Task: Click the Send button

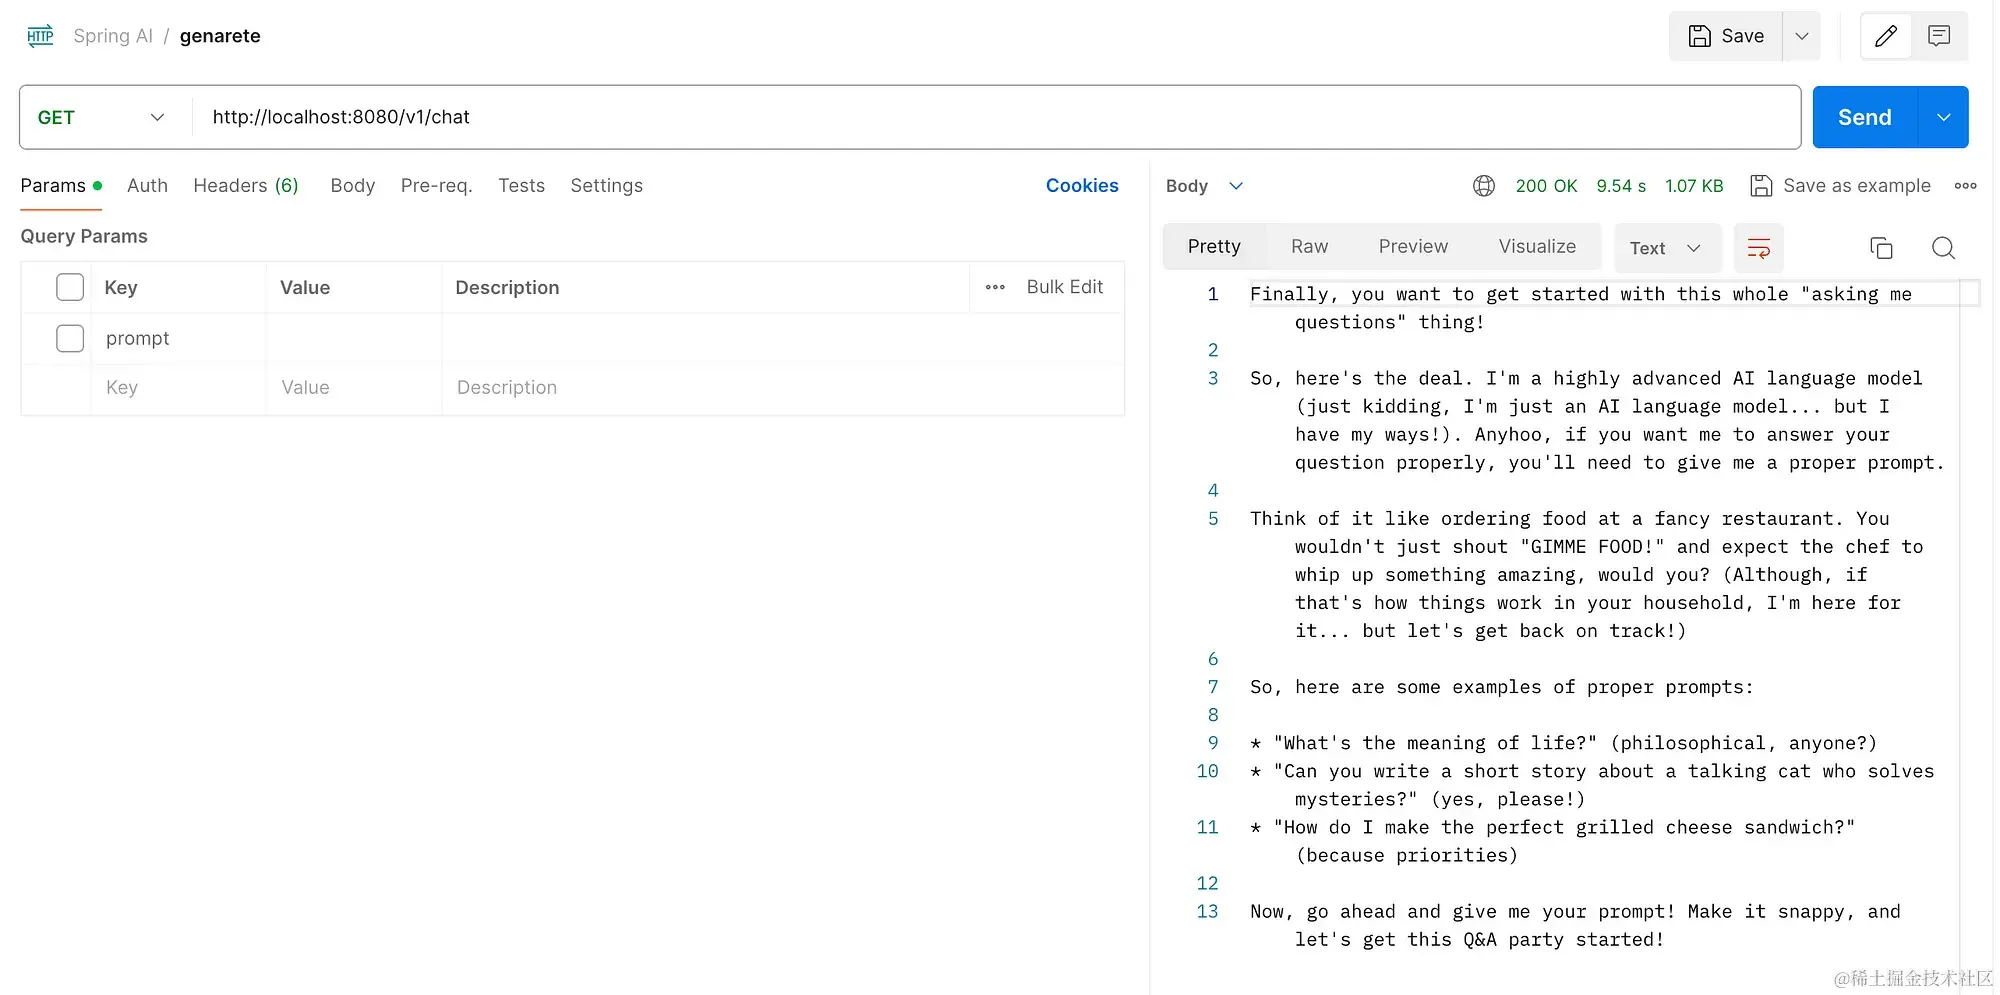Action: coord(1865,117)
